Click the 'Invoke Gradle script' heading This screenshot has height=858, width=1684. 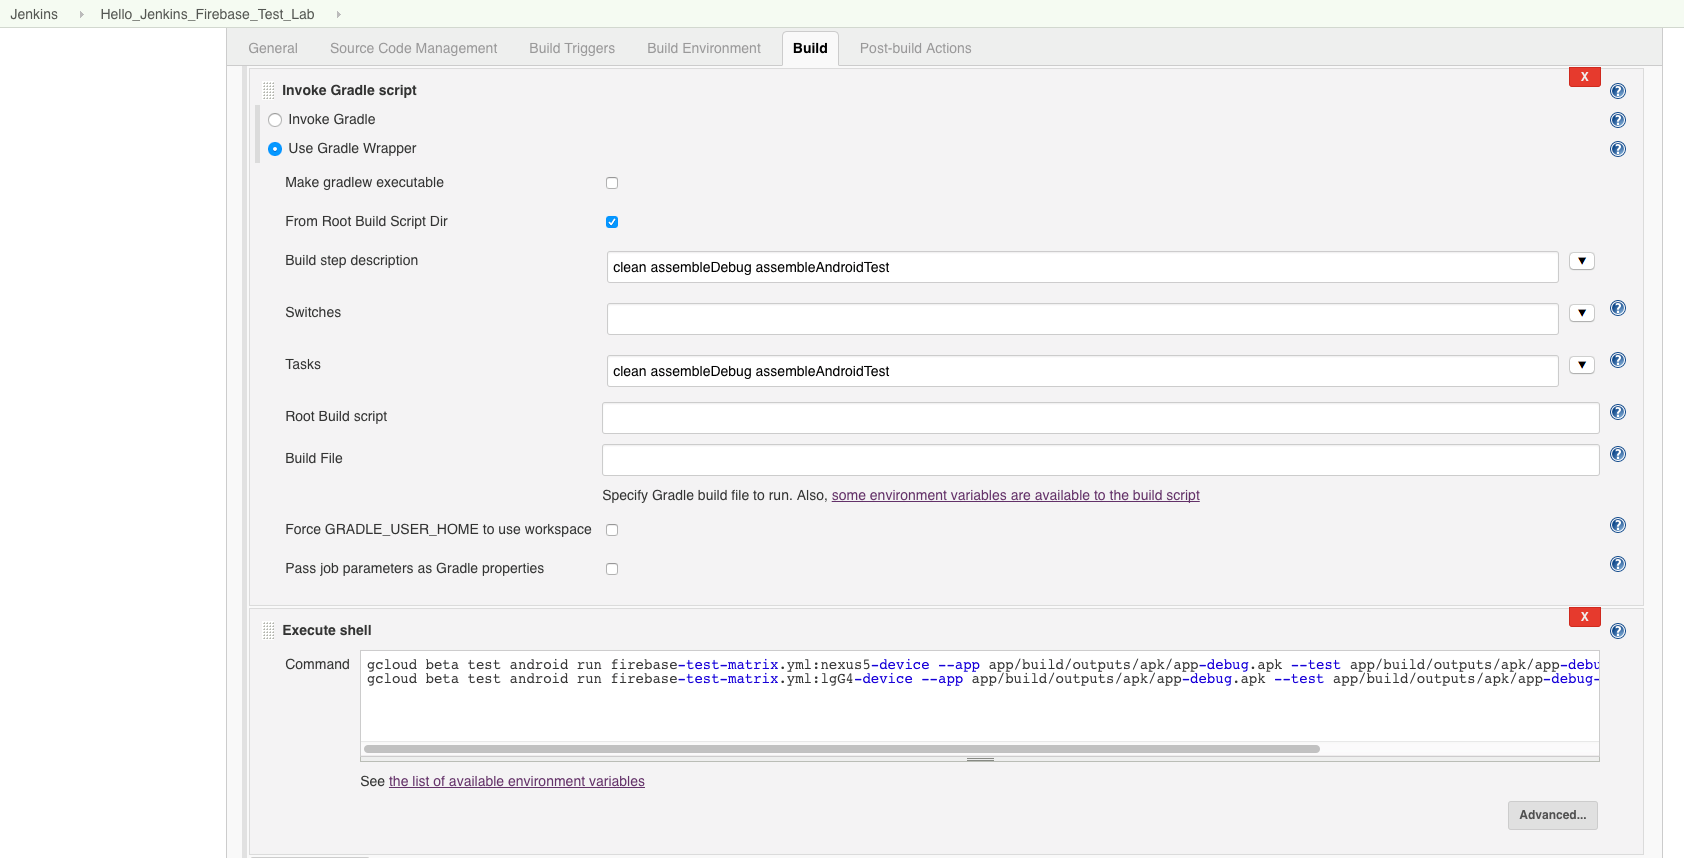[349, 90]
